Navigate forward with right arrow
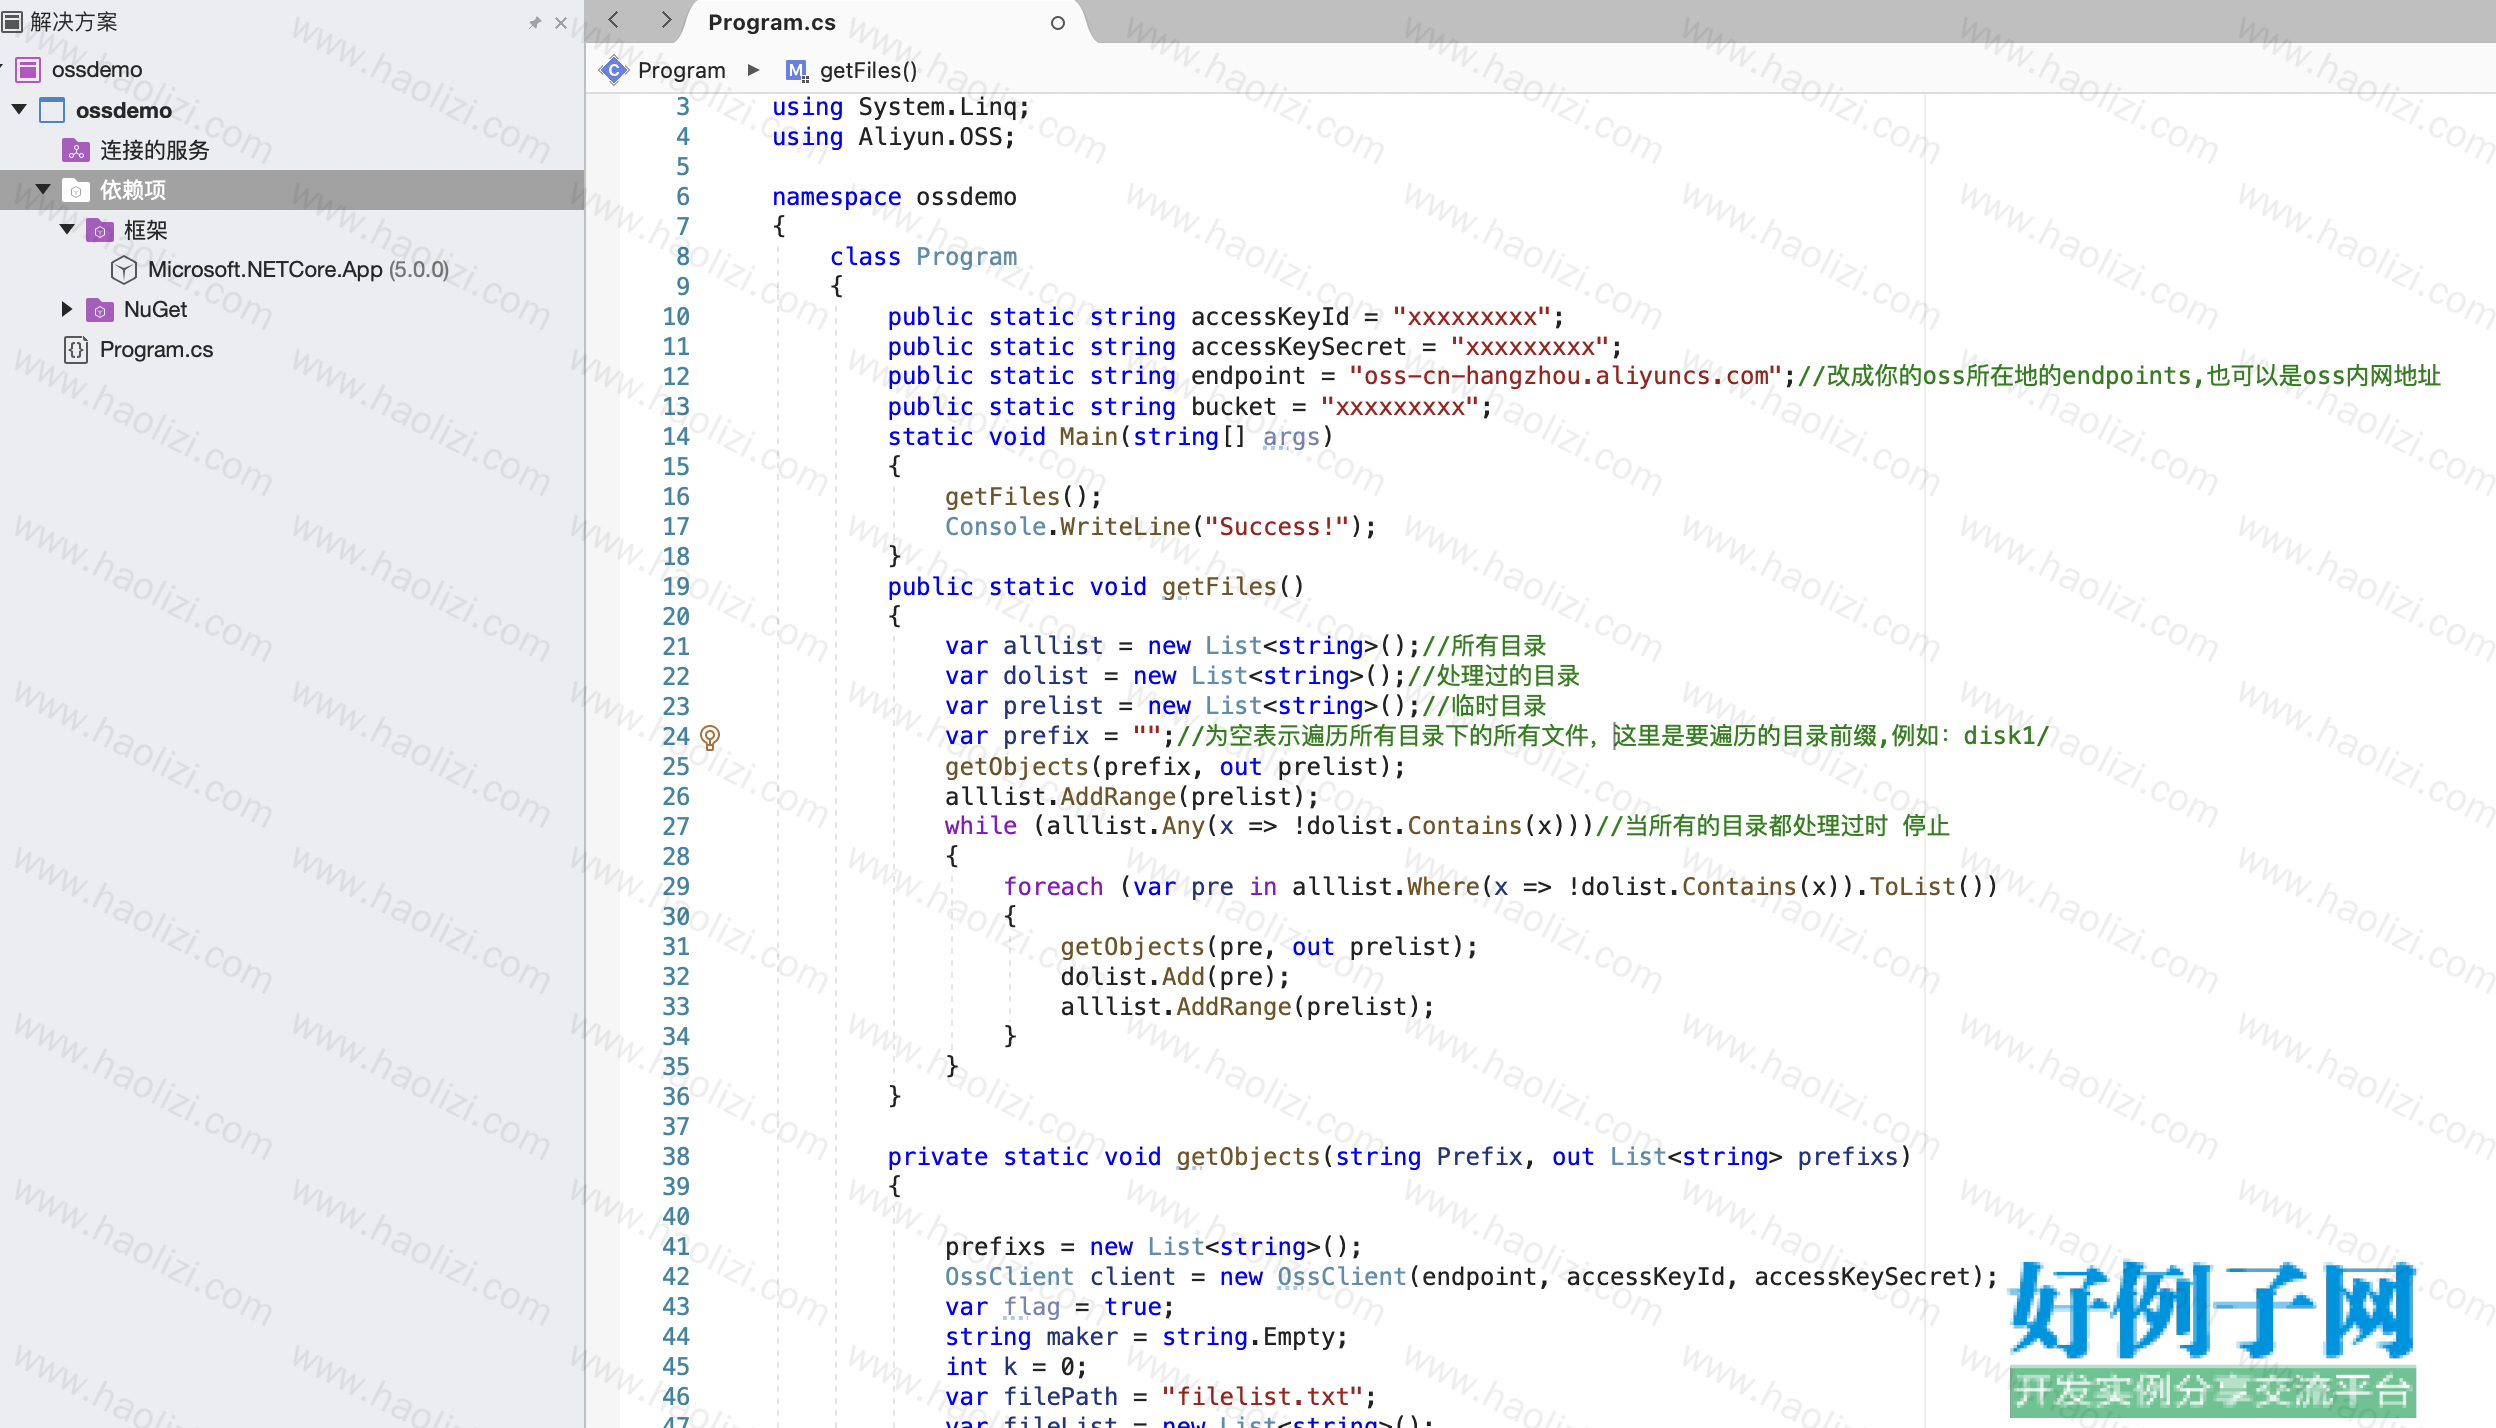The width and height of the screenshot is (2496, 1428). [x=666, y=20]
